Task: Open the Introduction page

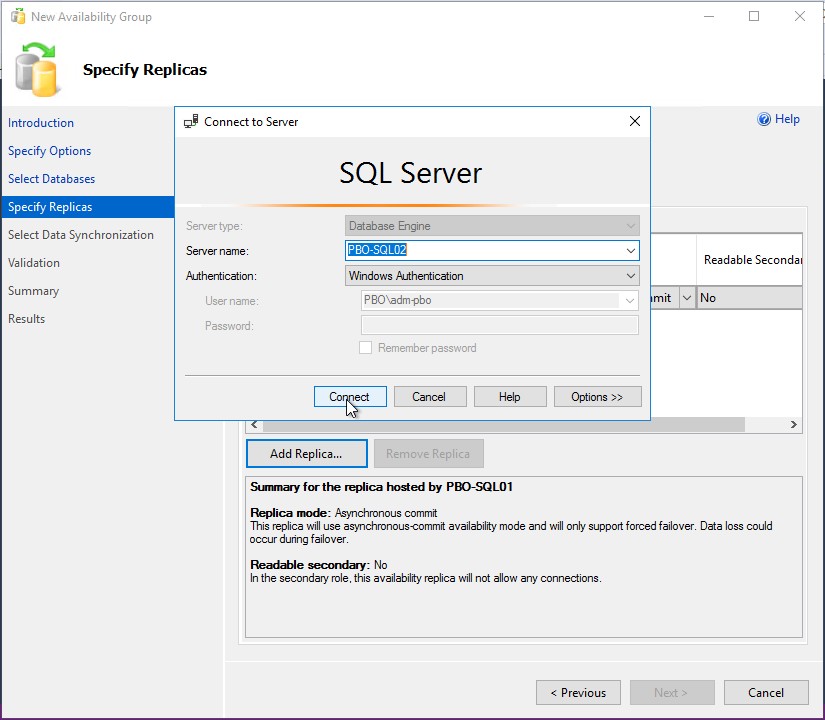Action: [41, 123]
